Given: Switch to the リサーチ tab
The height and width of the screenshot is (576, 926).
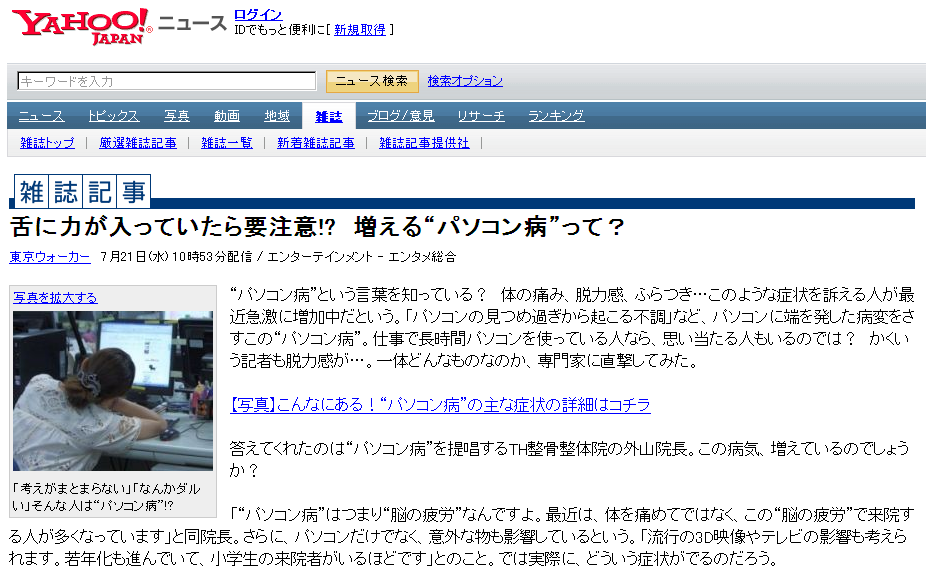Looking at the screenshot, I should pos(481,116).
